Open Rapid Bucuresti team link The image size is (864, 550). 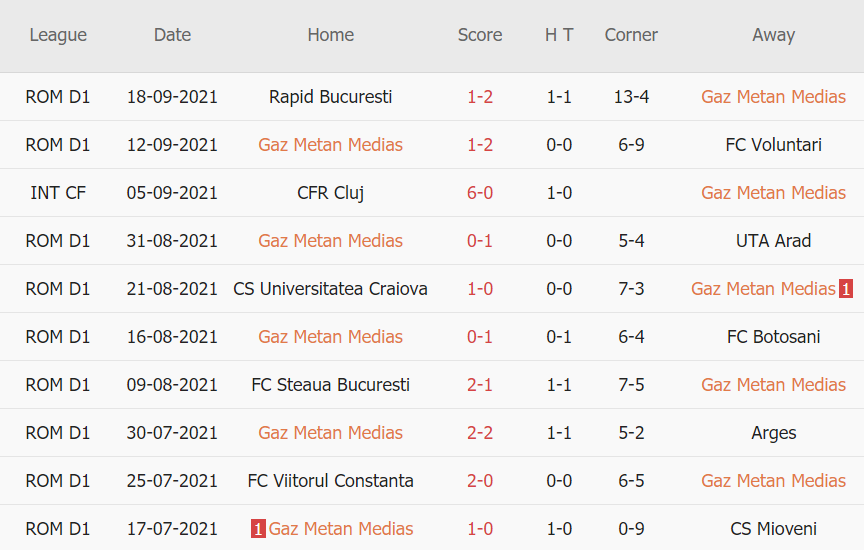point(330,97)
